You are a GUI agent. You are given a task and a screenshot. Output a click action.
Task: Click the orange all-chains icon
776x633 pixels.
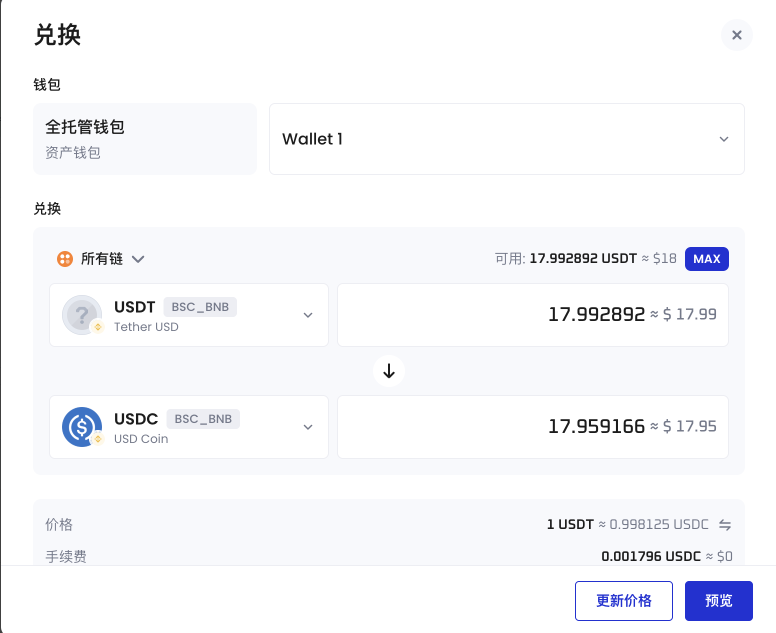[65, 259]
